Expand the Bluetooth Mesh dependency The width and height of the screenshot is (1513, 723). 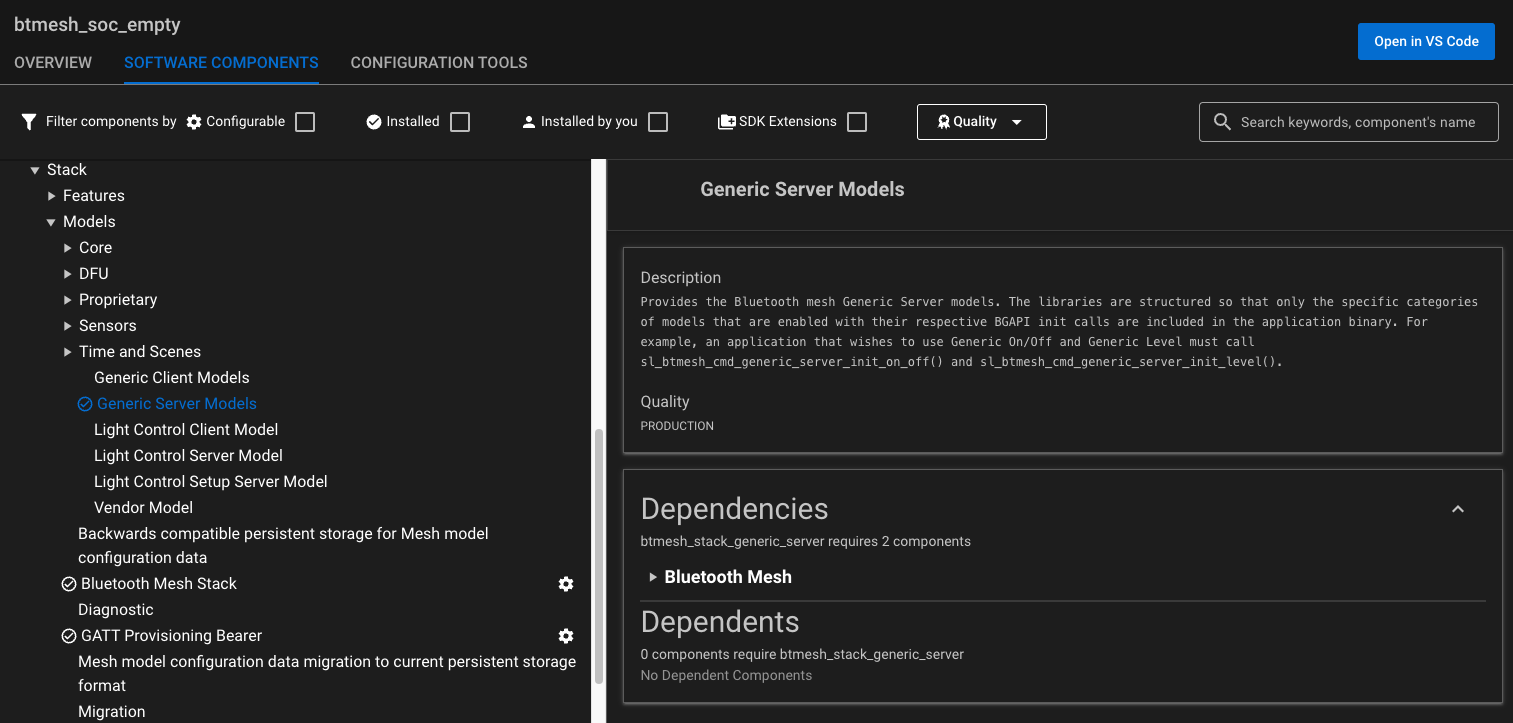(653, 577)
